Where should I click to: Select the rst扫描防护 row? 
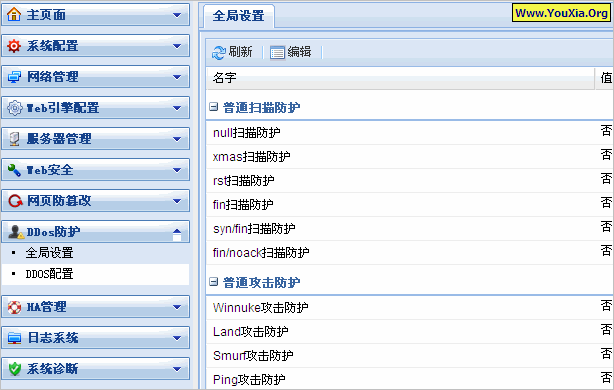pyautogui.click(x=410, y=181)
